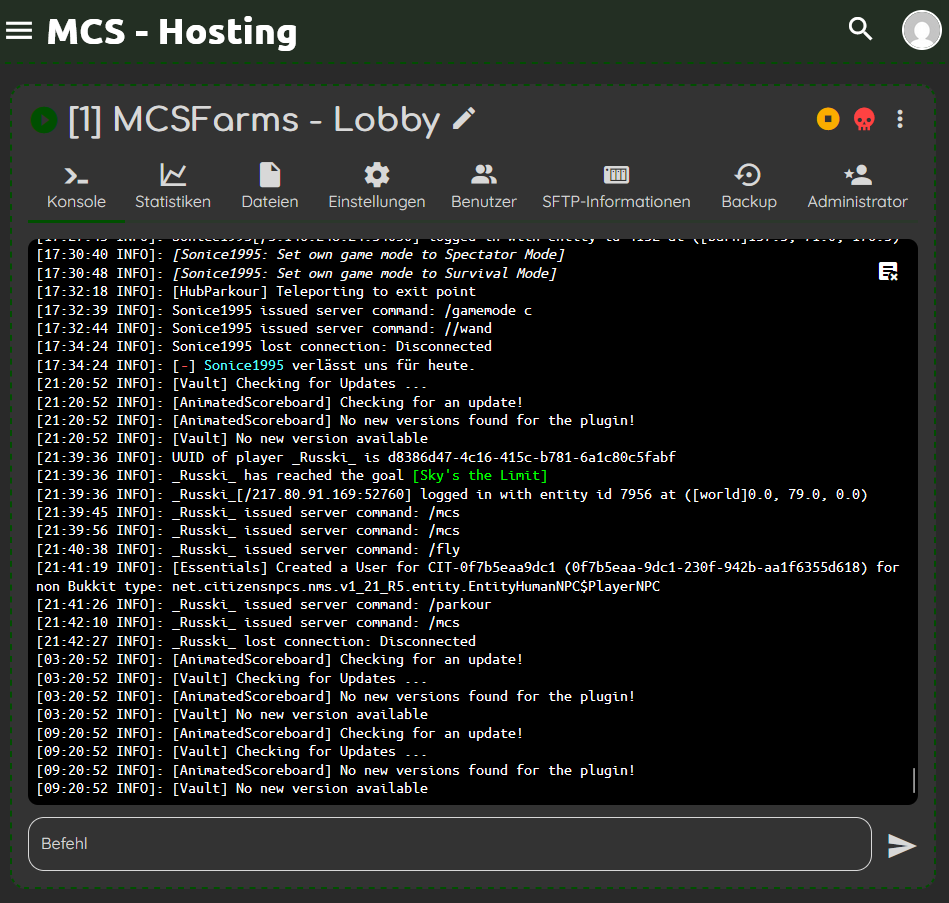Stop the server with orange button
This screenshot has height=903, width=949.
[827, 119]
